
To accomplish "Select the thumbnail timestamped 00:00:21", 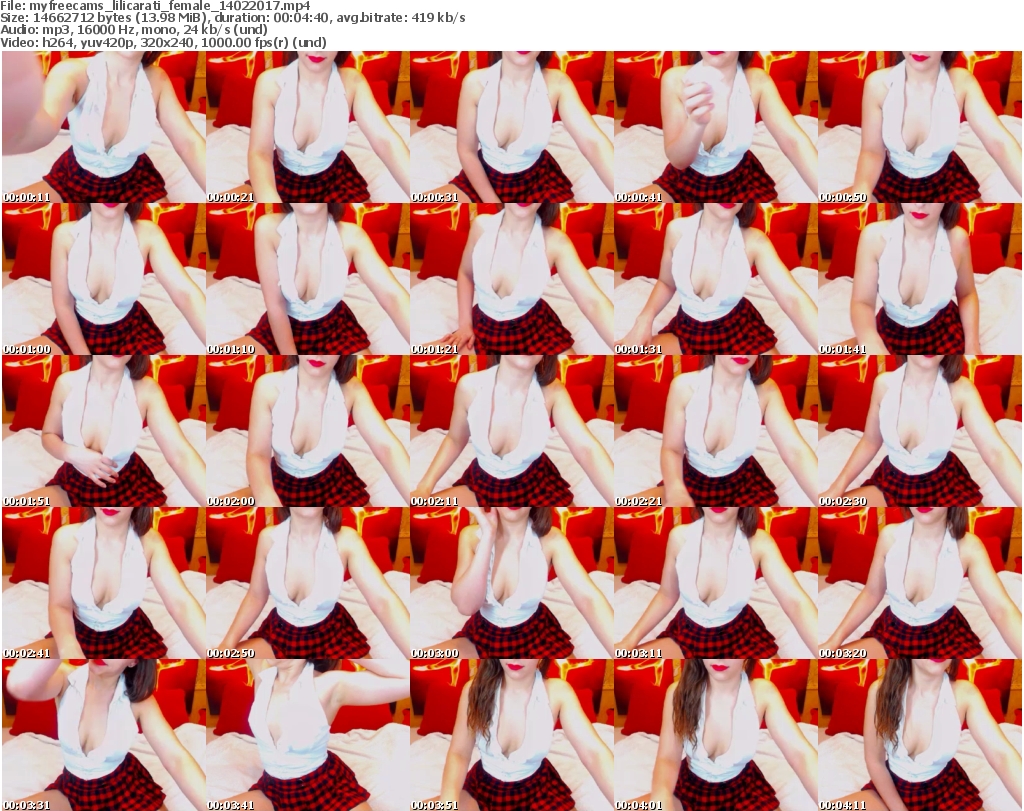I will [308, 127].
